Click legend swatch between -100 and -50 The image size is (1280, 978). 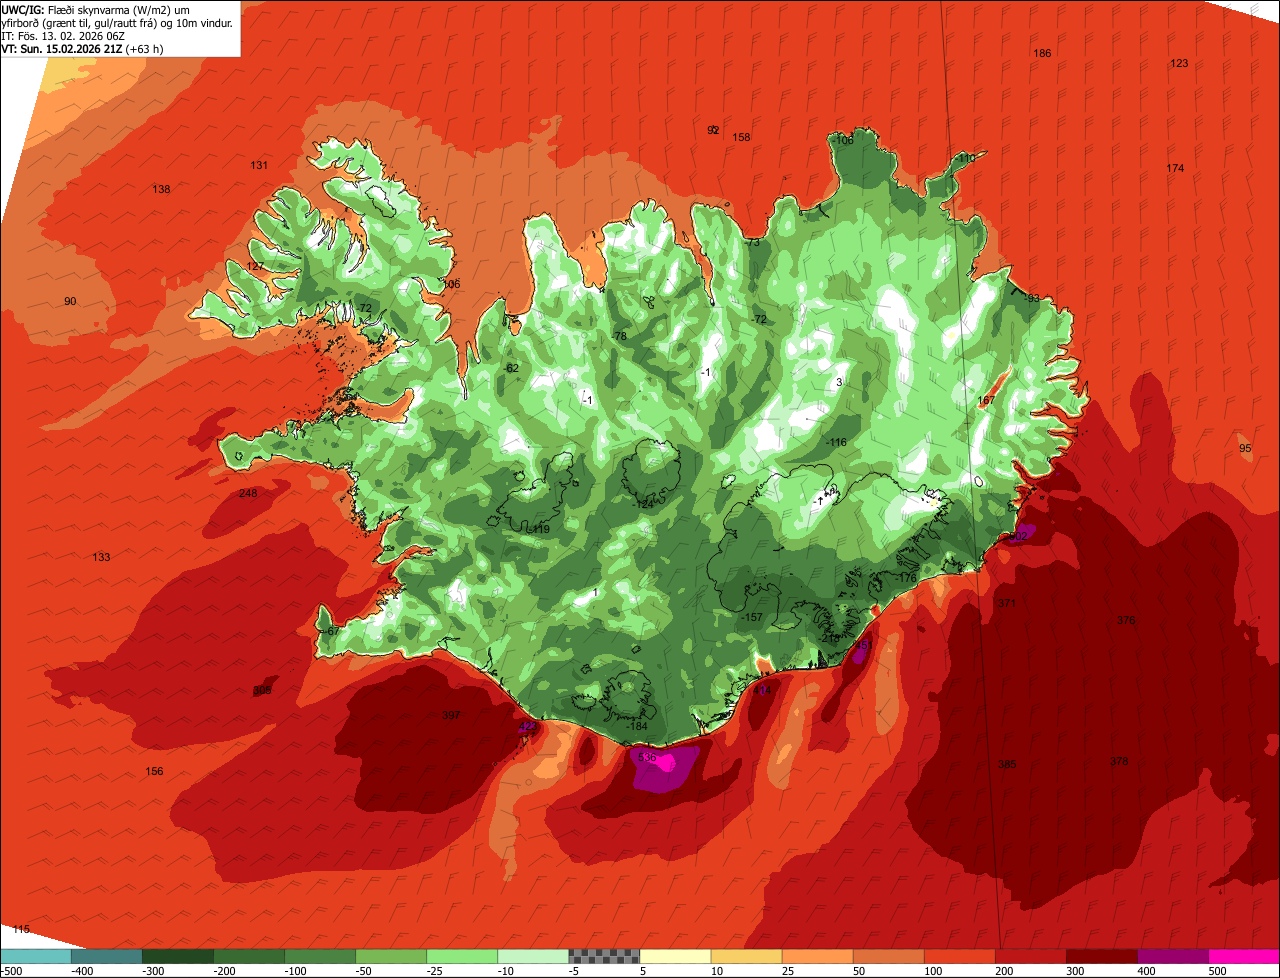pos(320,956)
